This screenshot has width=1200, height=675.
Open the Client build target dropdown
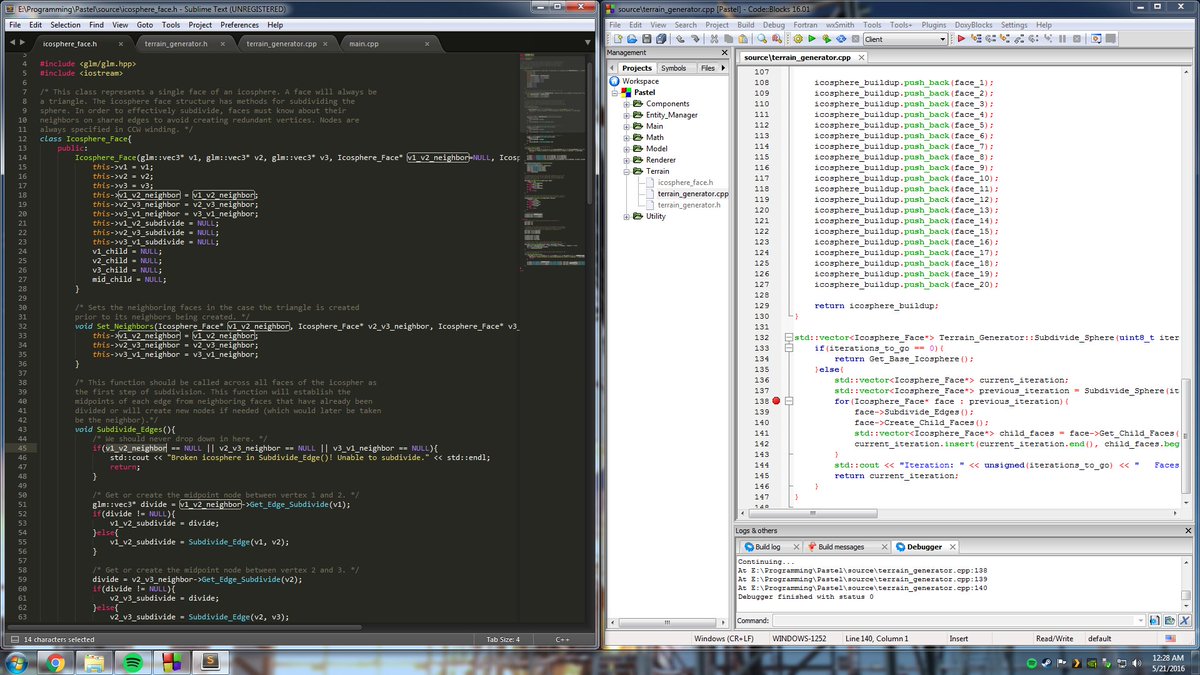904,39
